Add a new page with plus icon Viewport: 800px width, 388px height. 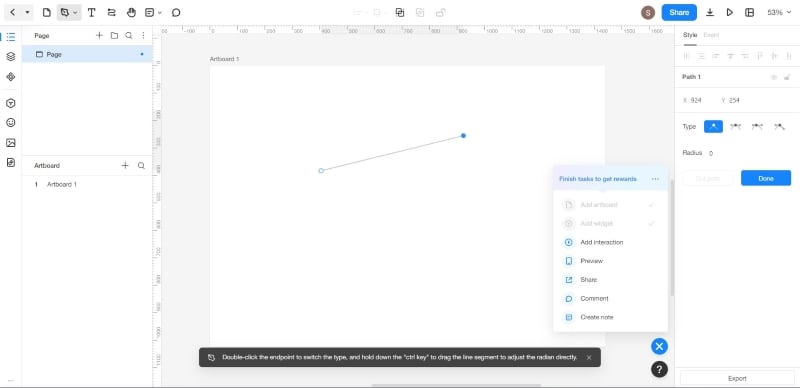pyautogui.click(x=99, y=35)
